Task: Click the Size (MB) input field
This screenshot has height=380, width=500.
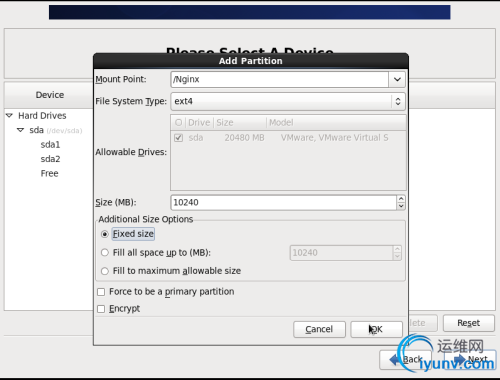Action: pos(284,203)
